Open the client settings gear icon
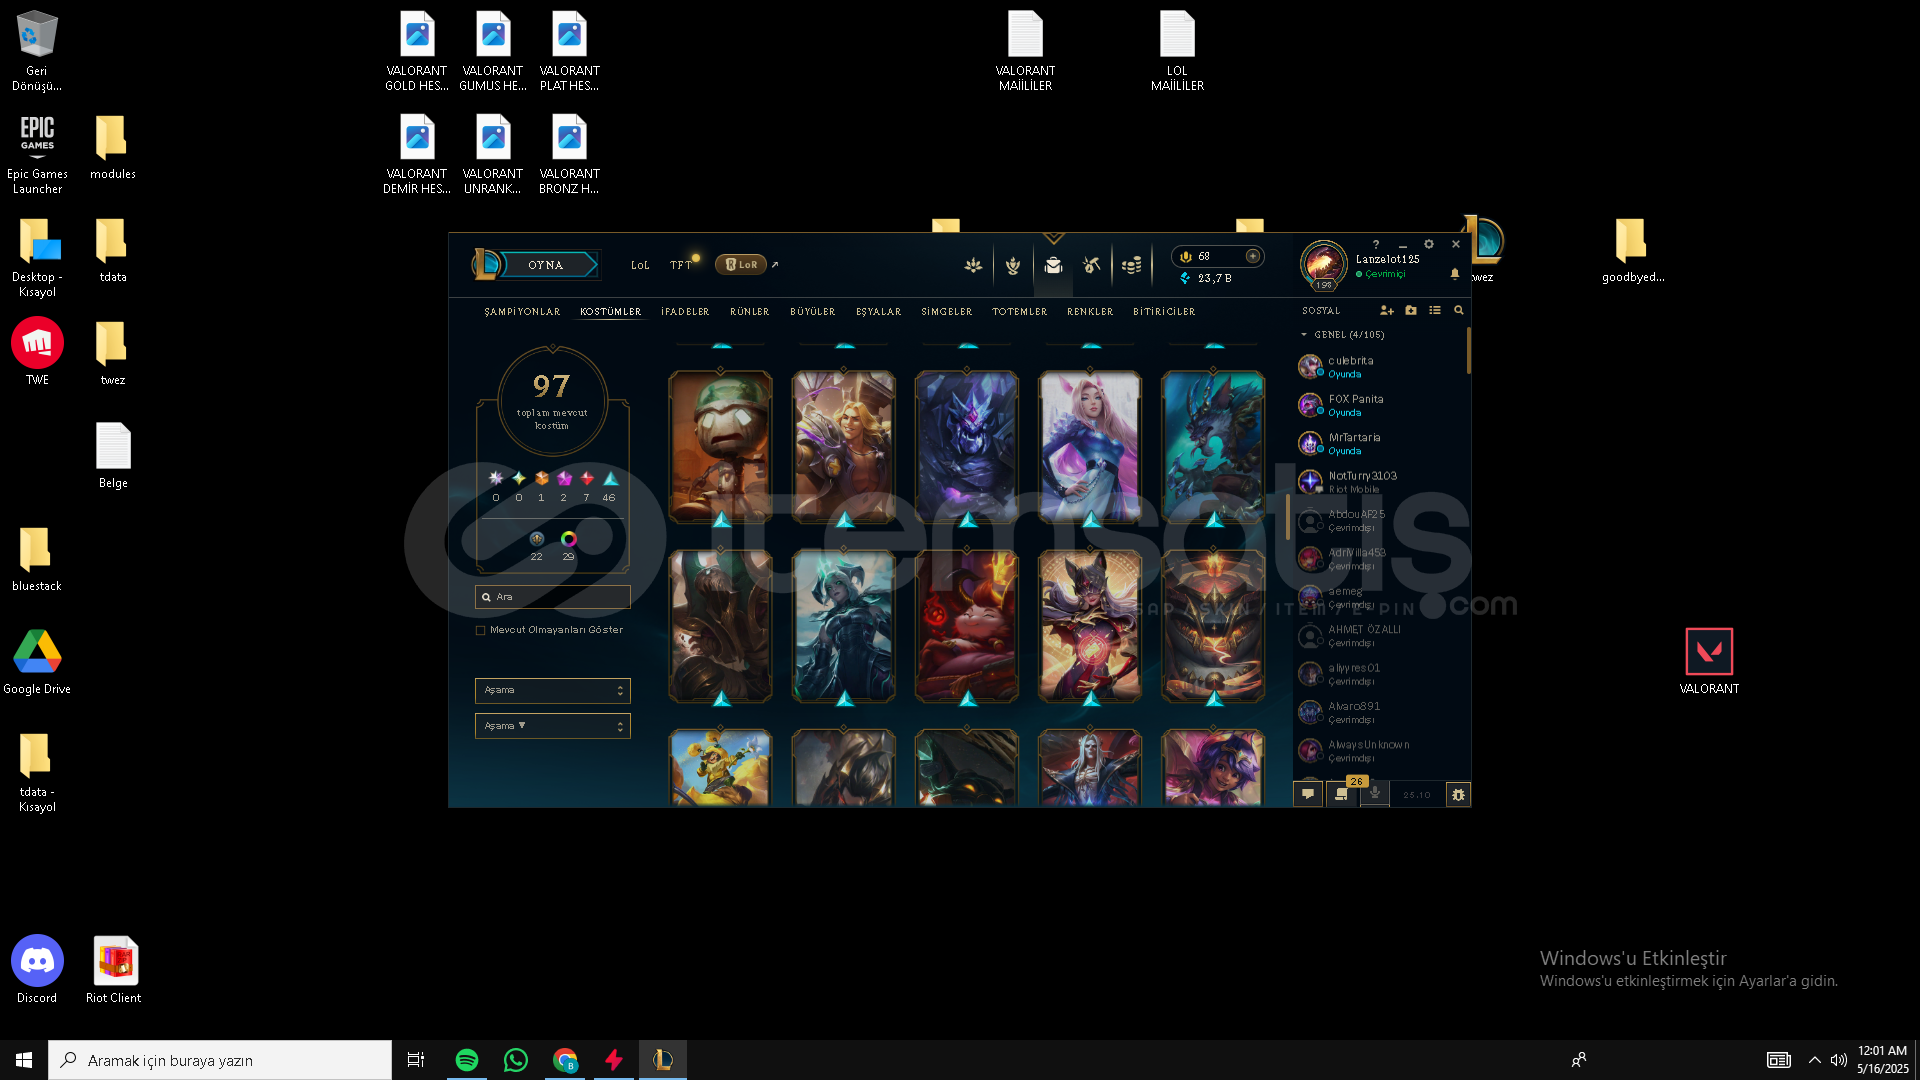Image resolution: width=1920 pixels, height=1080 pixels. [1429, 244]
